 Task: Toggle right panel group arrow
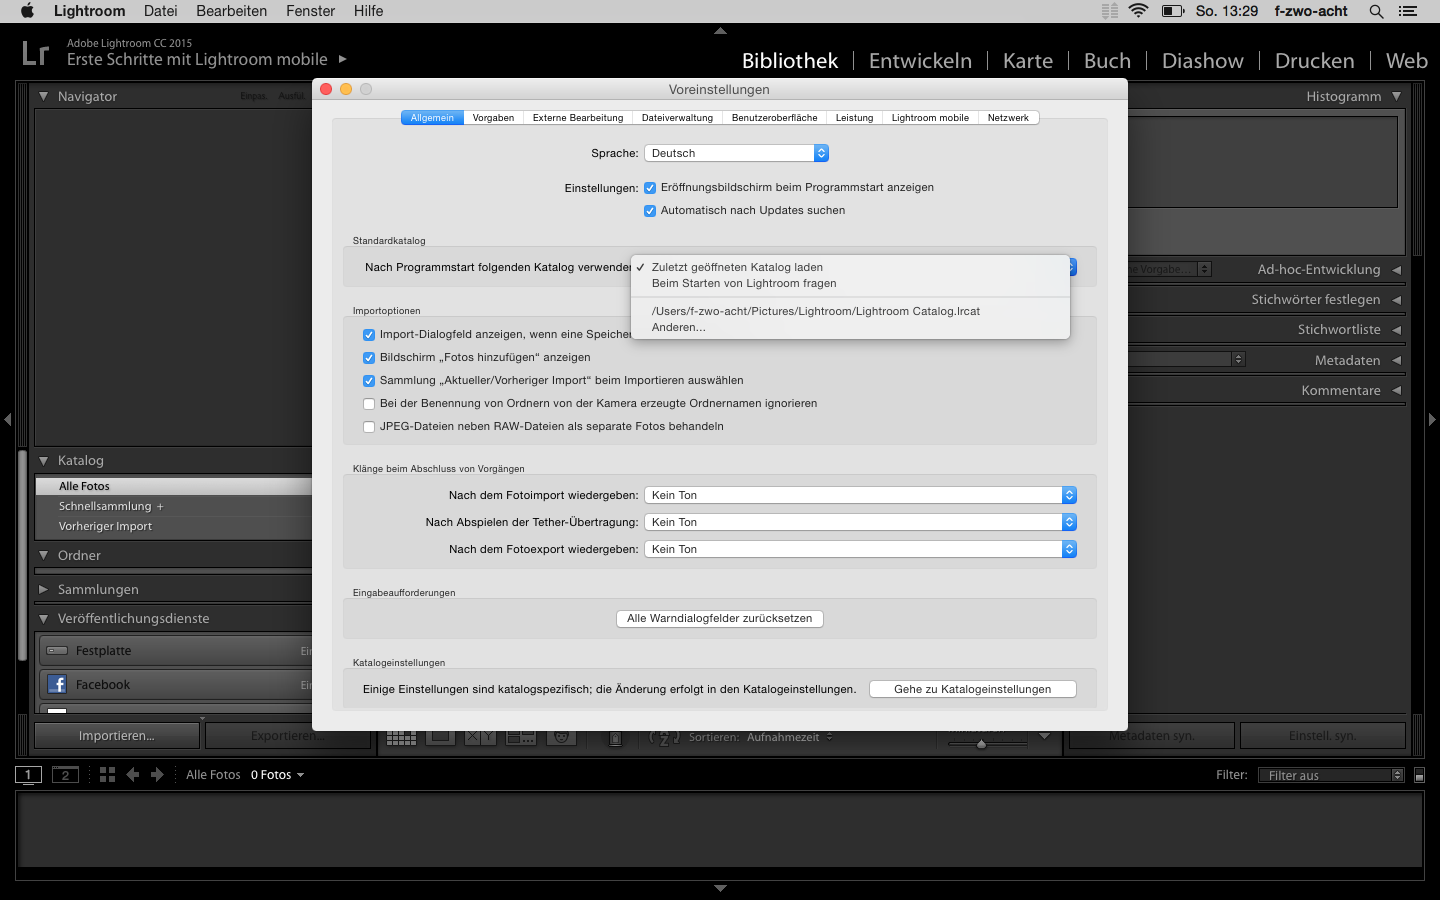click(x=1432, y=420)
